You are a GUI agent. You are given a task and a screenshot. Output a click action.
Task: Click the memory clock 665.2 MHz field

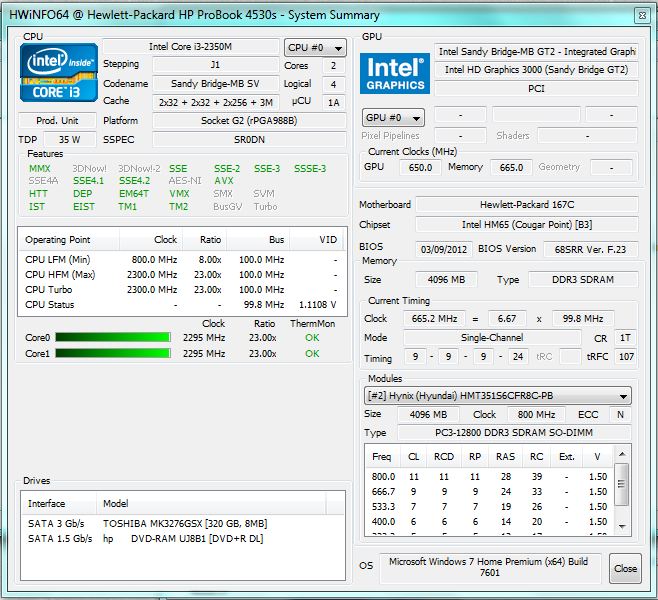tap(434, 319)
